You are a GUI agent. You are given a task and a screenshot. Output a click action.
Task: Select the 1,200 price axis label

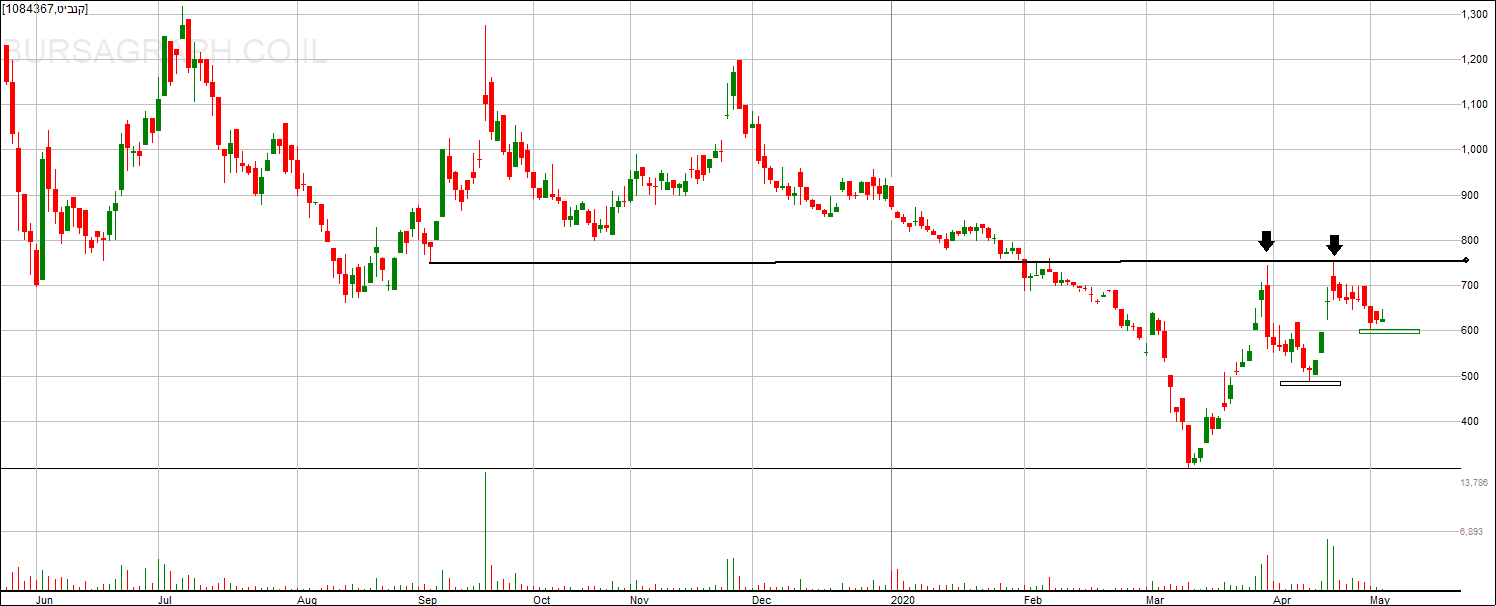pyautogui.click(x=1475, y=60)
